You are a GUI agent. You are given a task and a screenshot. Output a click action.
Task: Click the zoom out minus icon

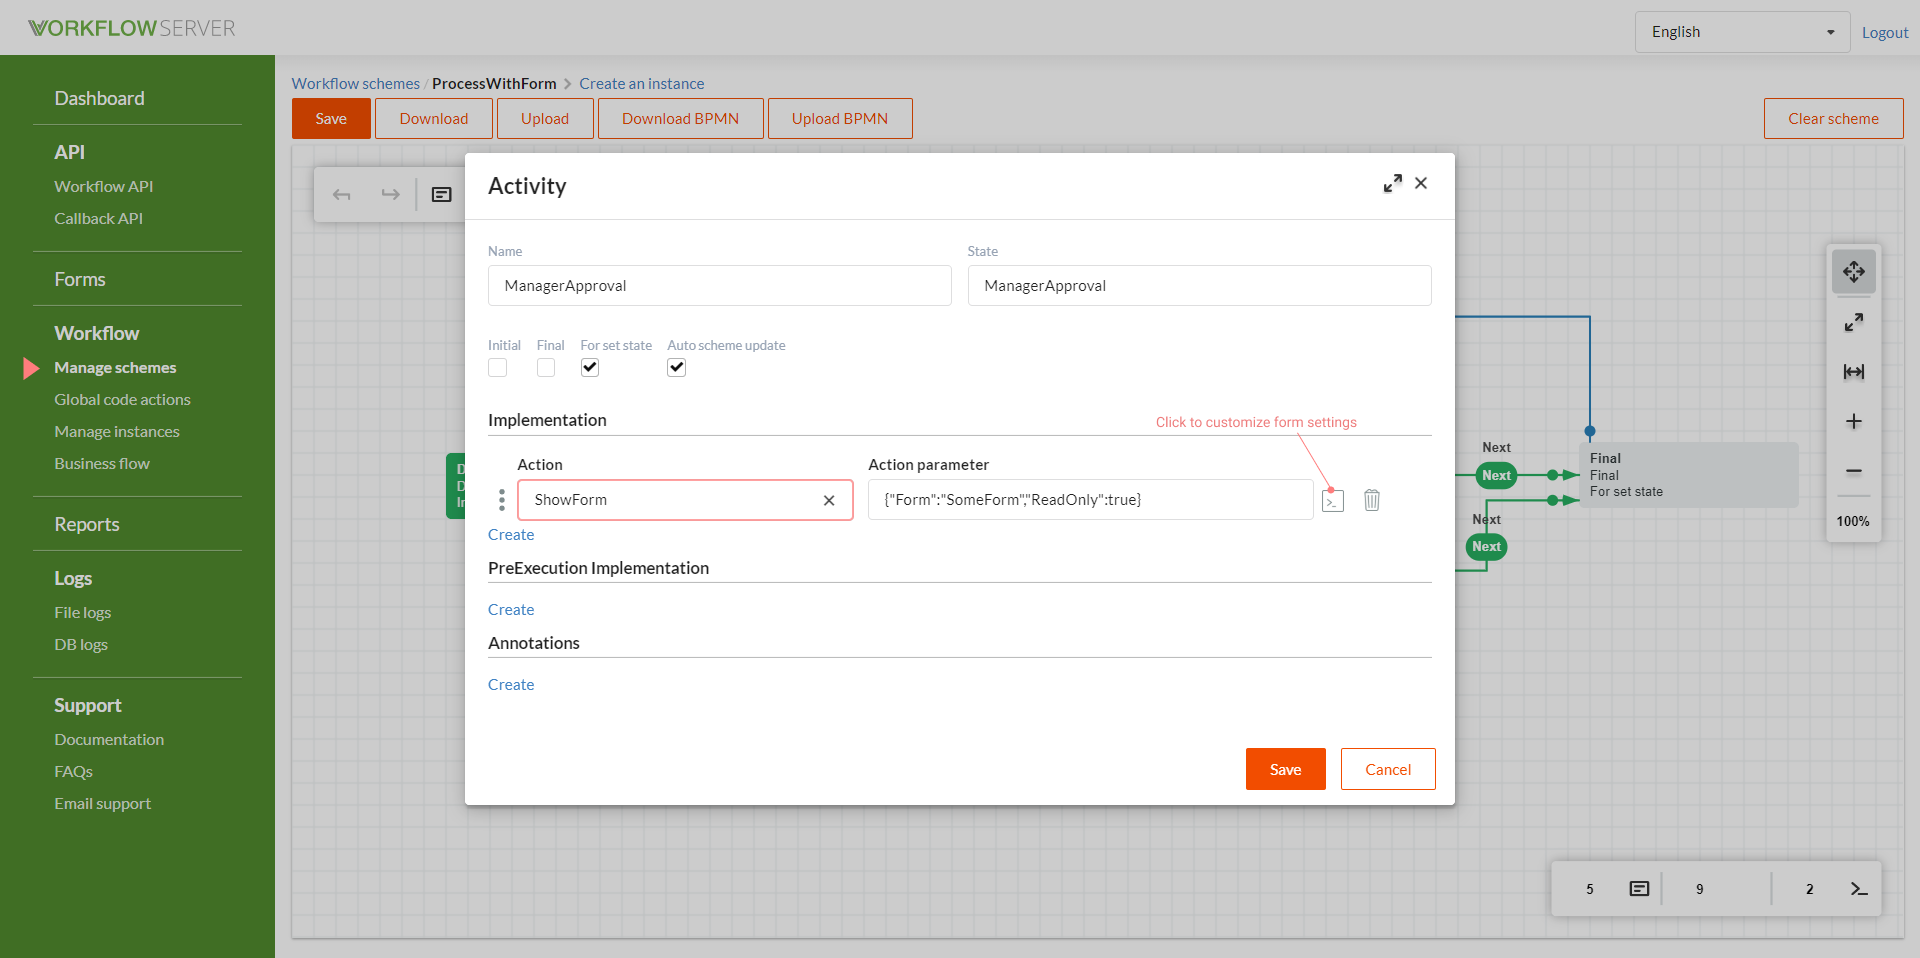1853,471
